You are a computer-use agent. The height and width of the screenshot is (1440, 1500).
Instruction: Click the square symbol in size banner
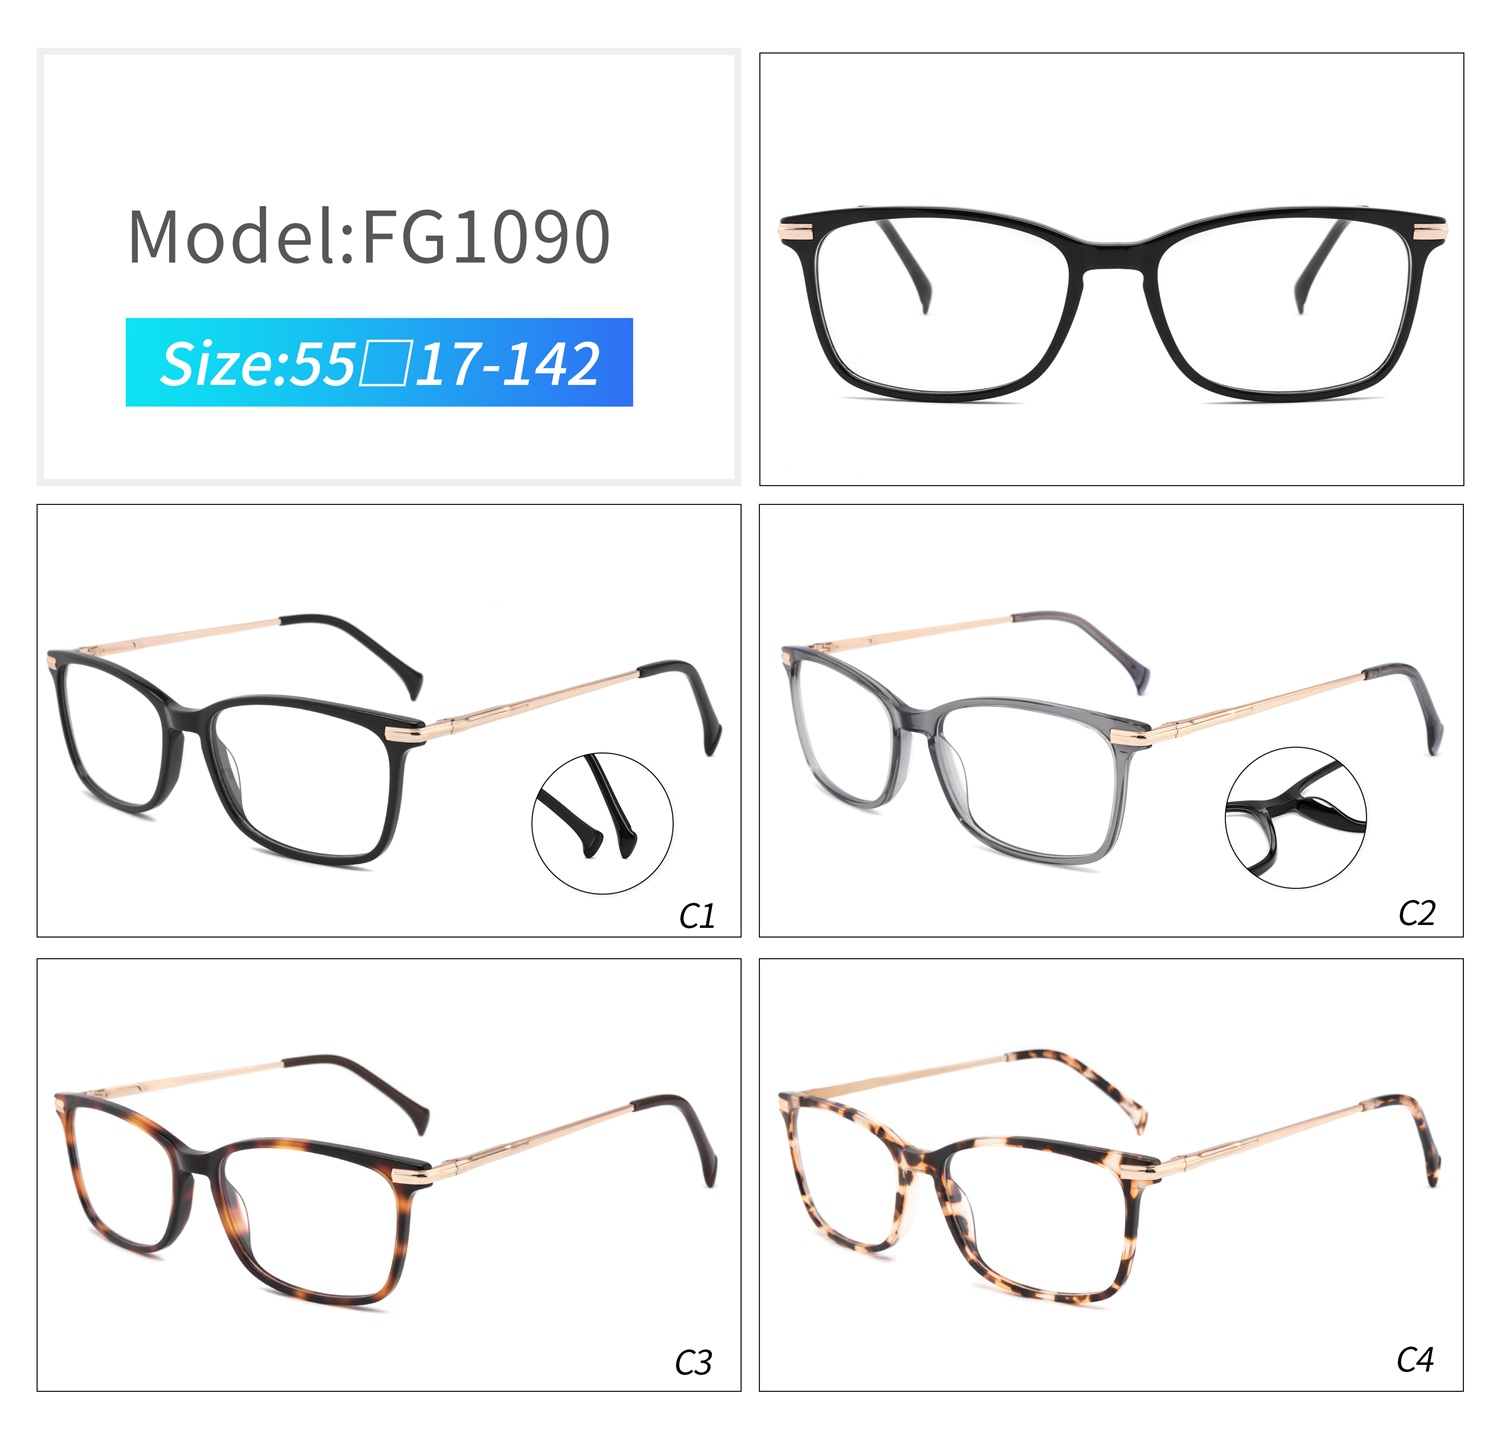[384, 364]
